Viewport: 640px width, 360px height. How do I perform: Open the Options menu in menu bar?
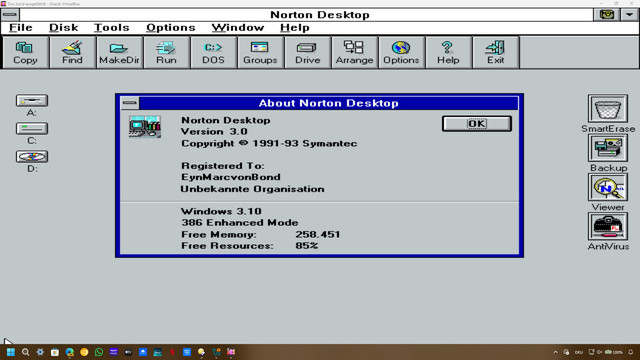click(171, 28)
